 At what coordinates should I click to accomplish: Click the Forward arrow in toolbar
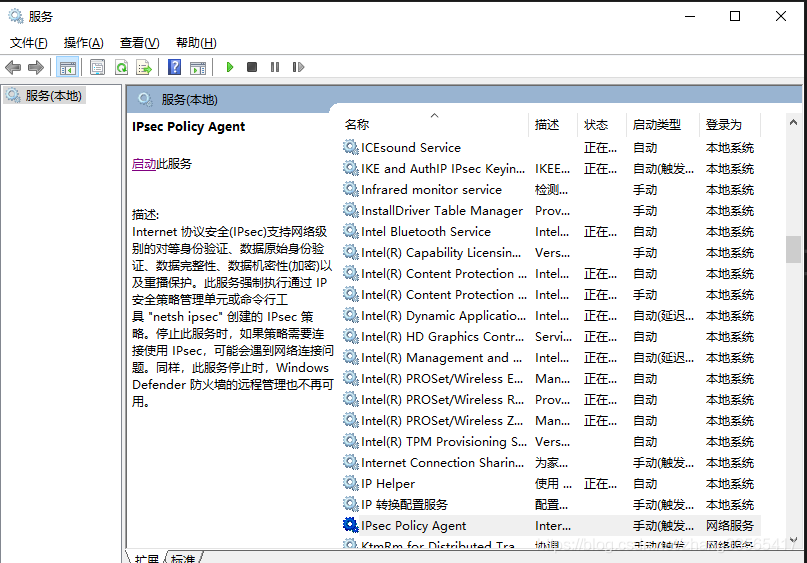(36, 67)
